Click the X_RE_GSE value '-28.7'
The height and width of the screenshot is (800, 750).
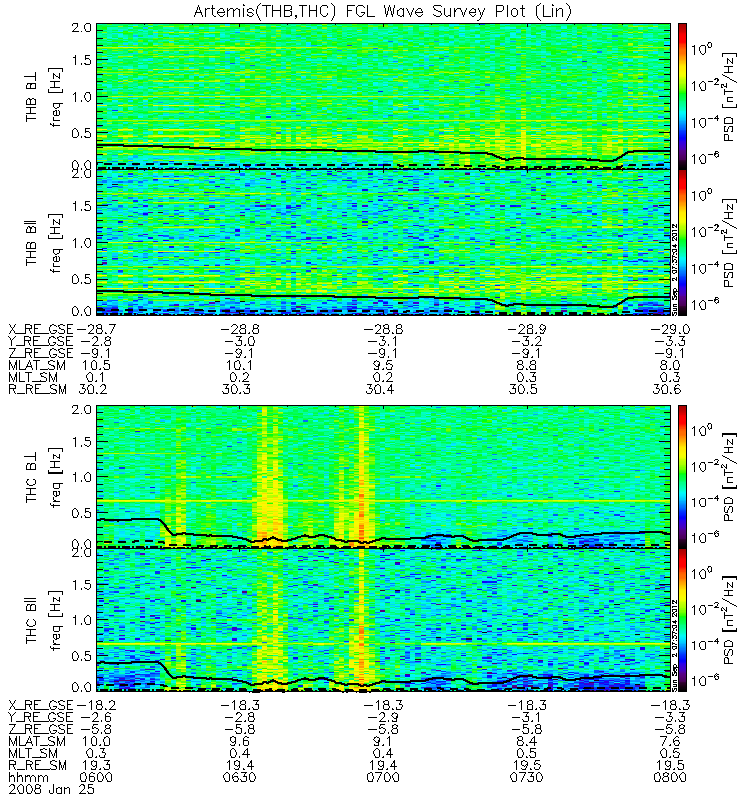pyautogui.click(x=96, y=330)
